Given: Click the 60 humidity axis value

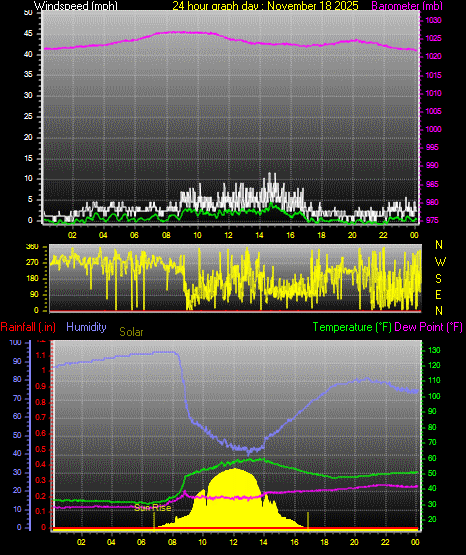Looking at the screenshot, I should tap(17, 417).
